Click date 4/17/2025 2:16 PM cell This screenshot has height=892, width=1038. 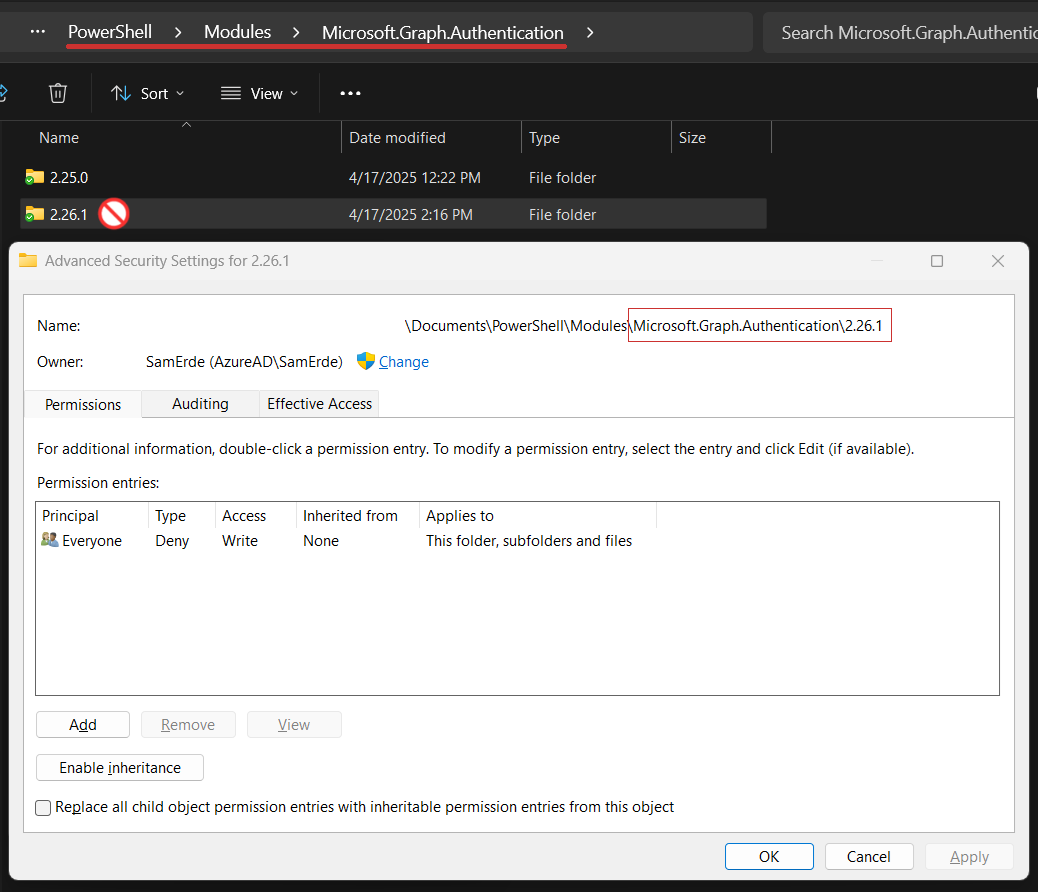coord(410,215)
